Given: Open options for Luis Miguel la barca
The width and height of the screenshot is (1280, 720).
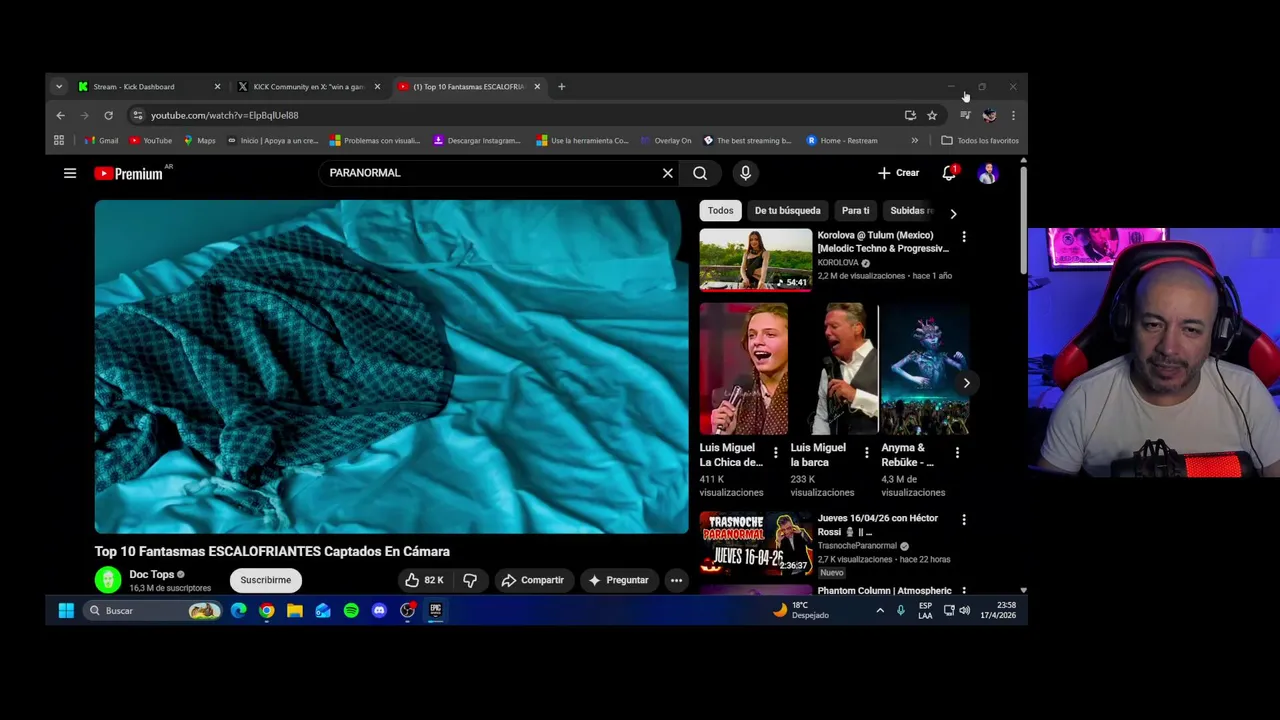Looking at the screenshot, I should [866, 453].
